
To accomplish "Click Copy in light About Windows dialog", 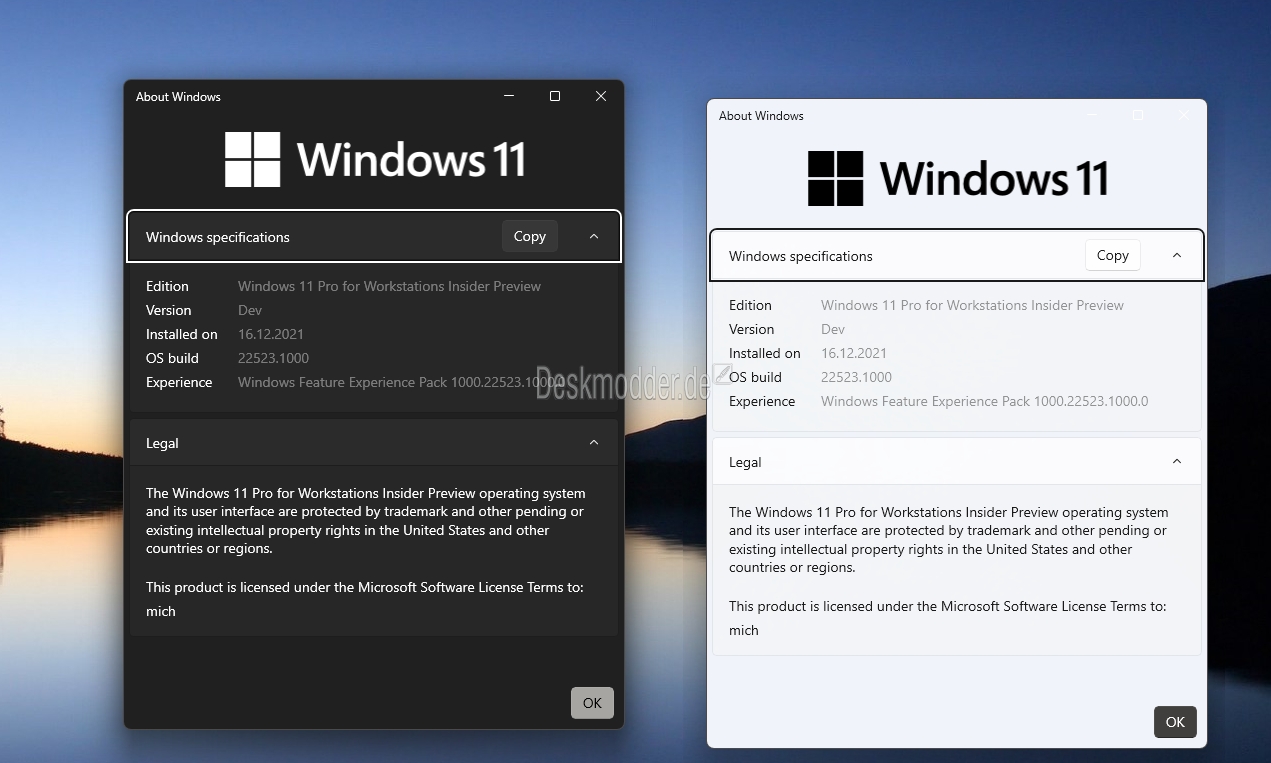I will click(1112, 255).
